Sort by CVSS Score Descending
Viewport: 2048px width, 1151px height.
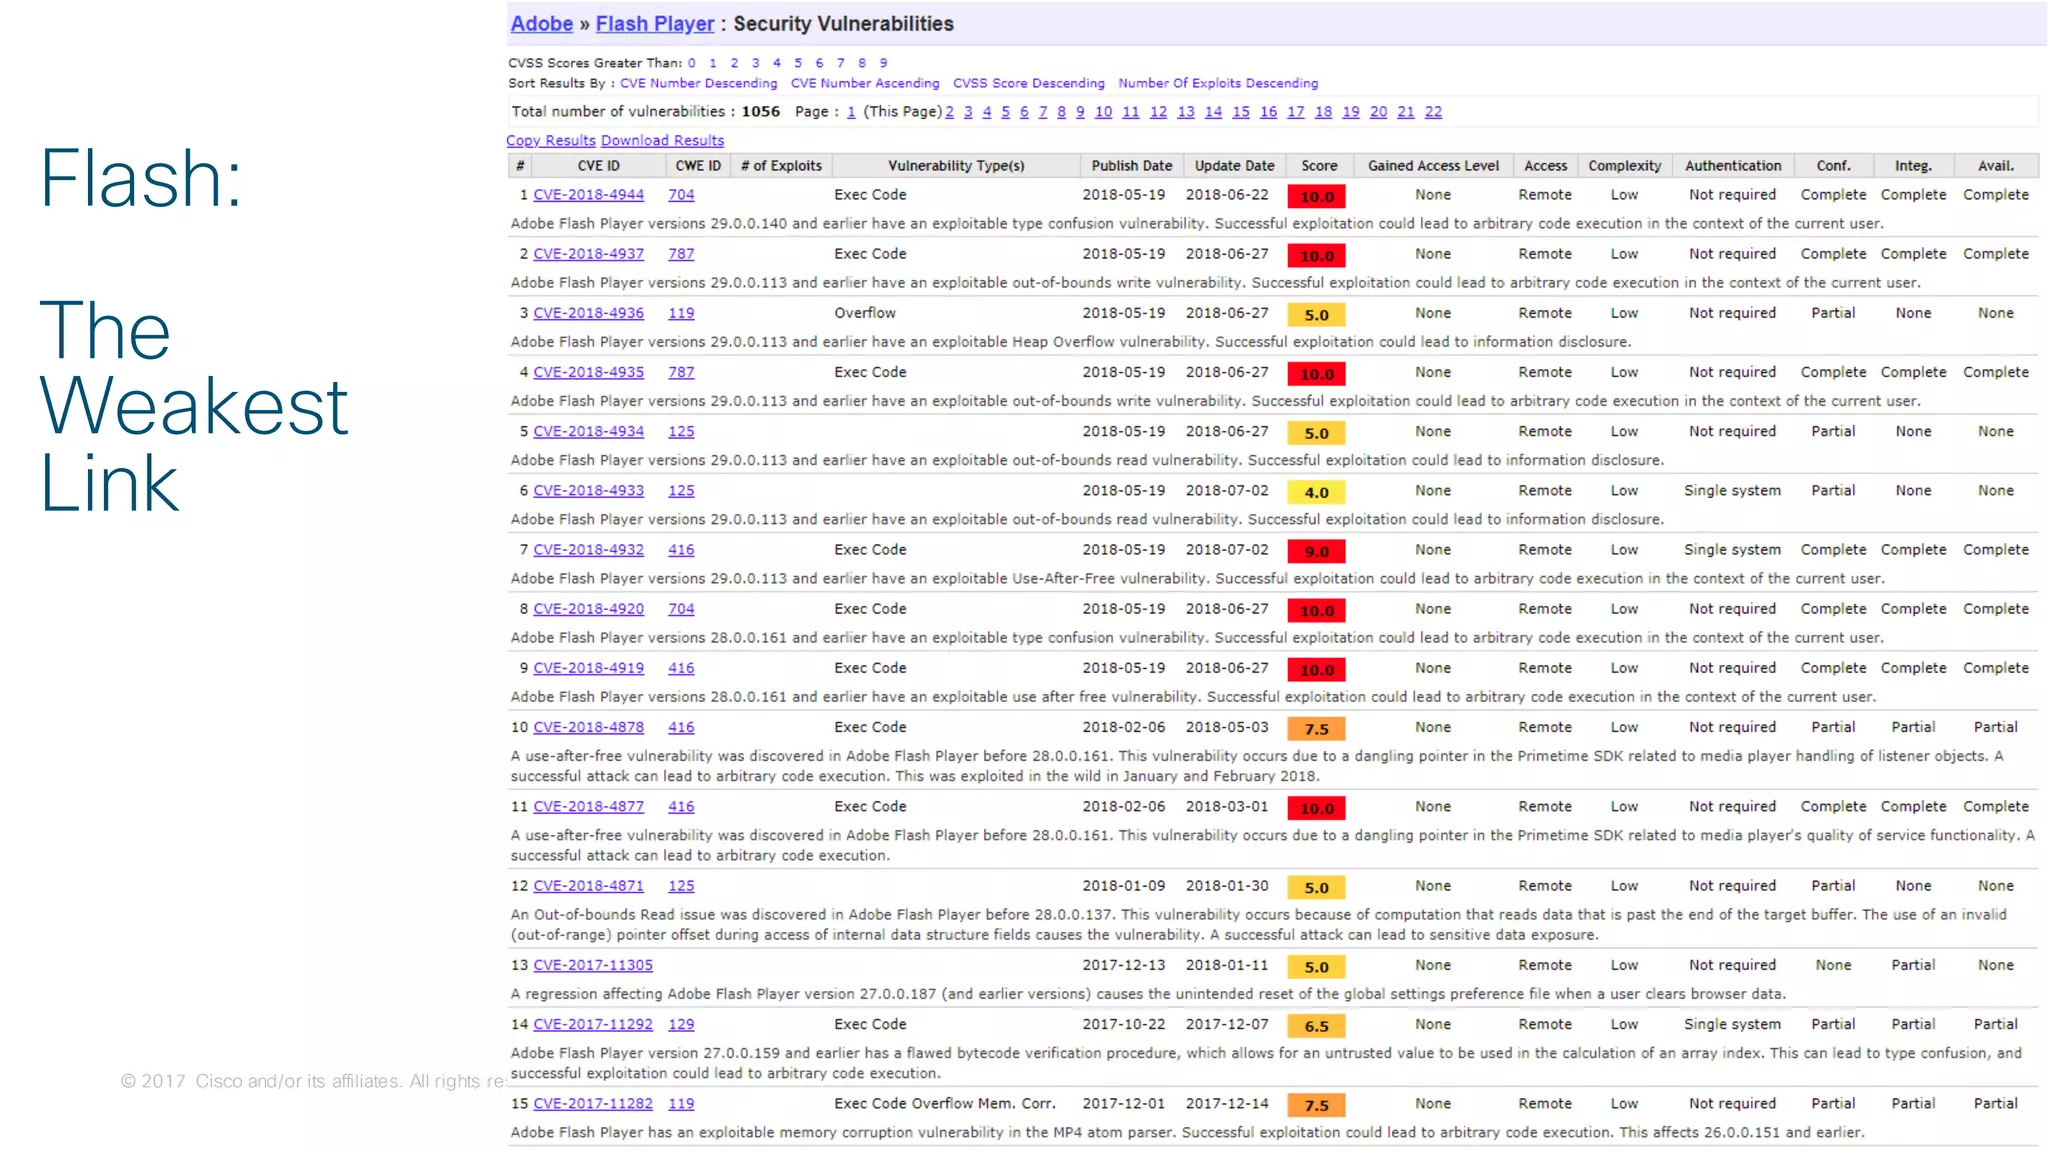pyautogui.click(x=1028, y=84)
